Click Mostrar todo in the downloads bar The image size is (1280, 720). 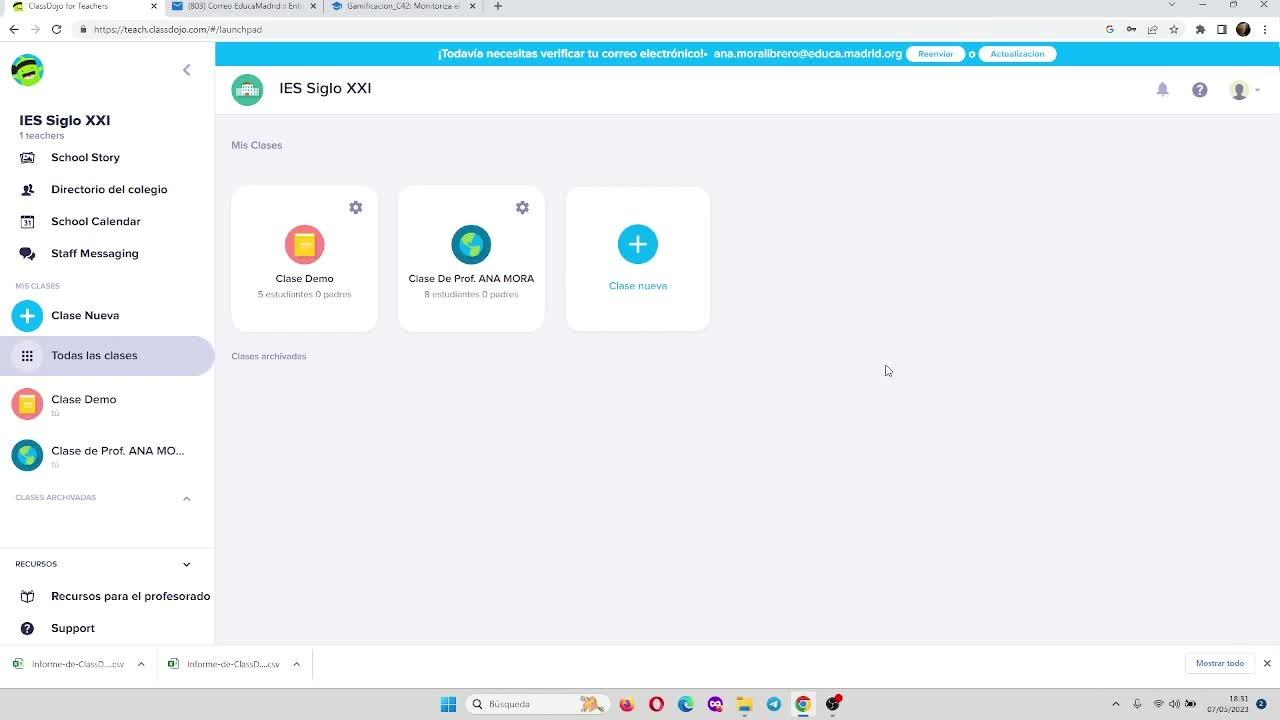click(1220, 663)
